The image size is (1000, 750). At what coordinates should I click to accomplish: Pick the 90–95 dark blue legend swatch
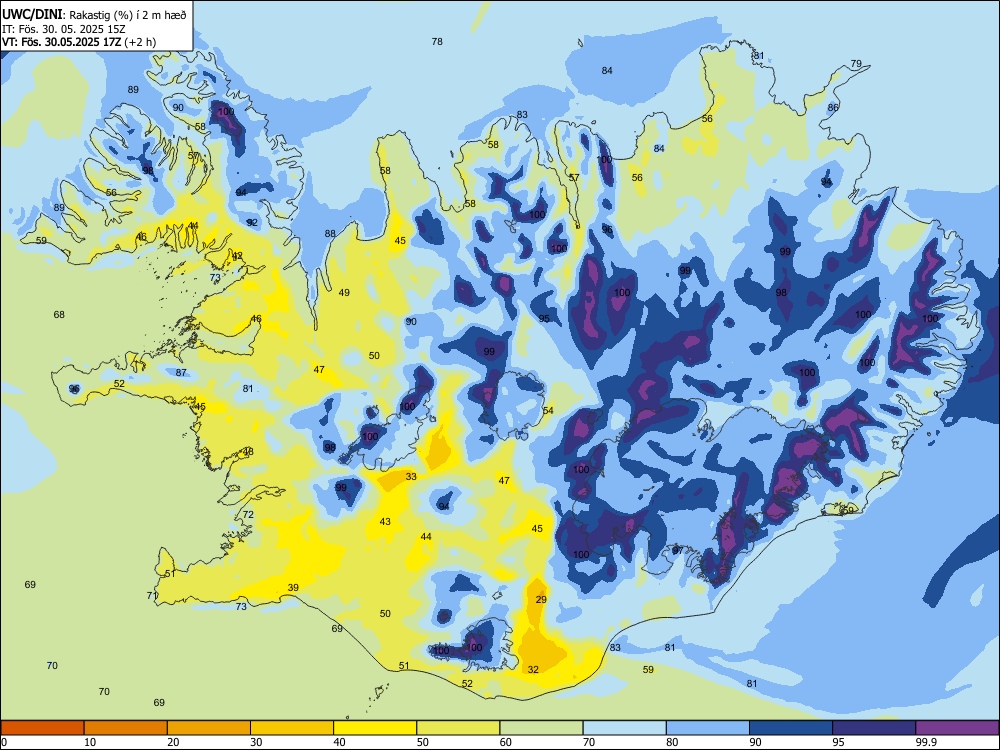[x=791, y=728]
